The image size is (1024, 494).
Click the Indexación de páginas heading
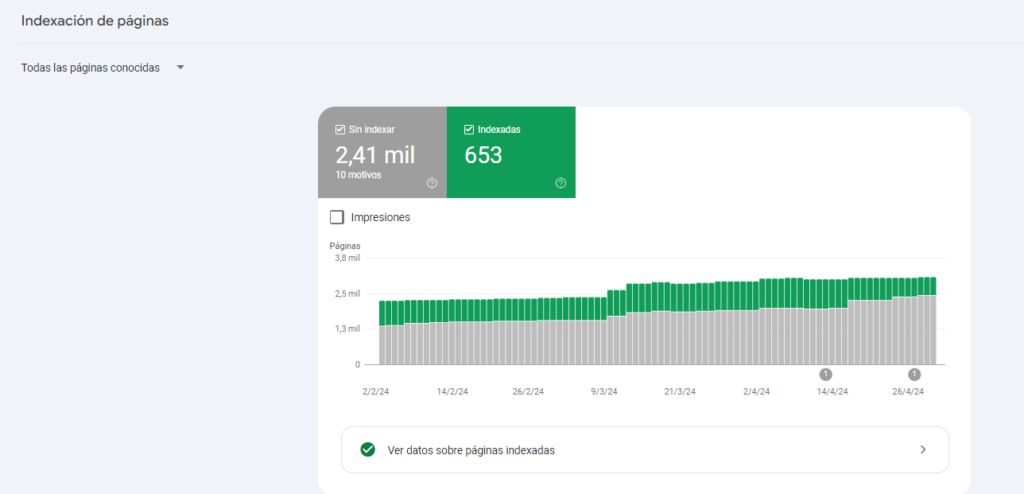pos(95,21)
